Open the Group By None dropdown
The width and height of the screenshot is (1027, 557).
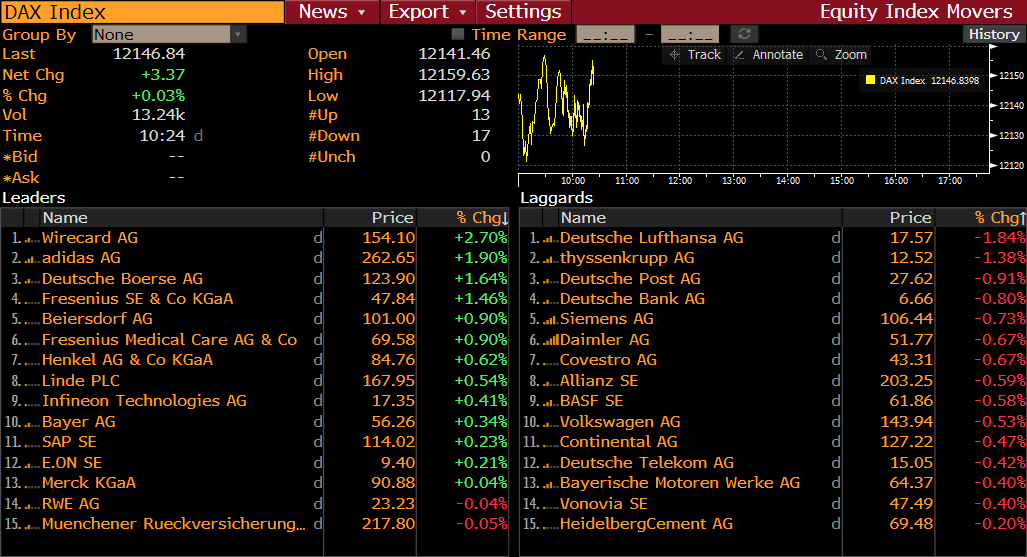[169, 34]
